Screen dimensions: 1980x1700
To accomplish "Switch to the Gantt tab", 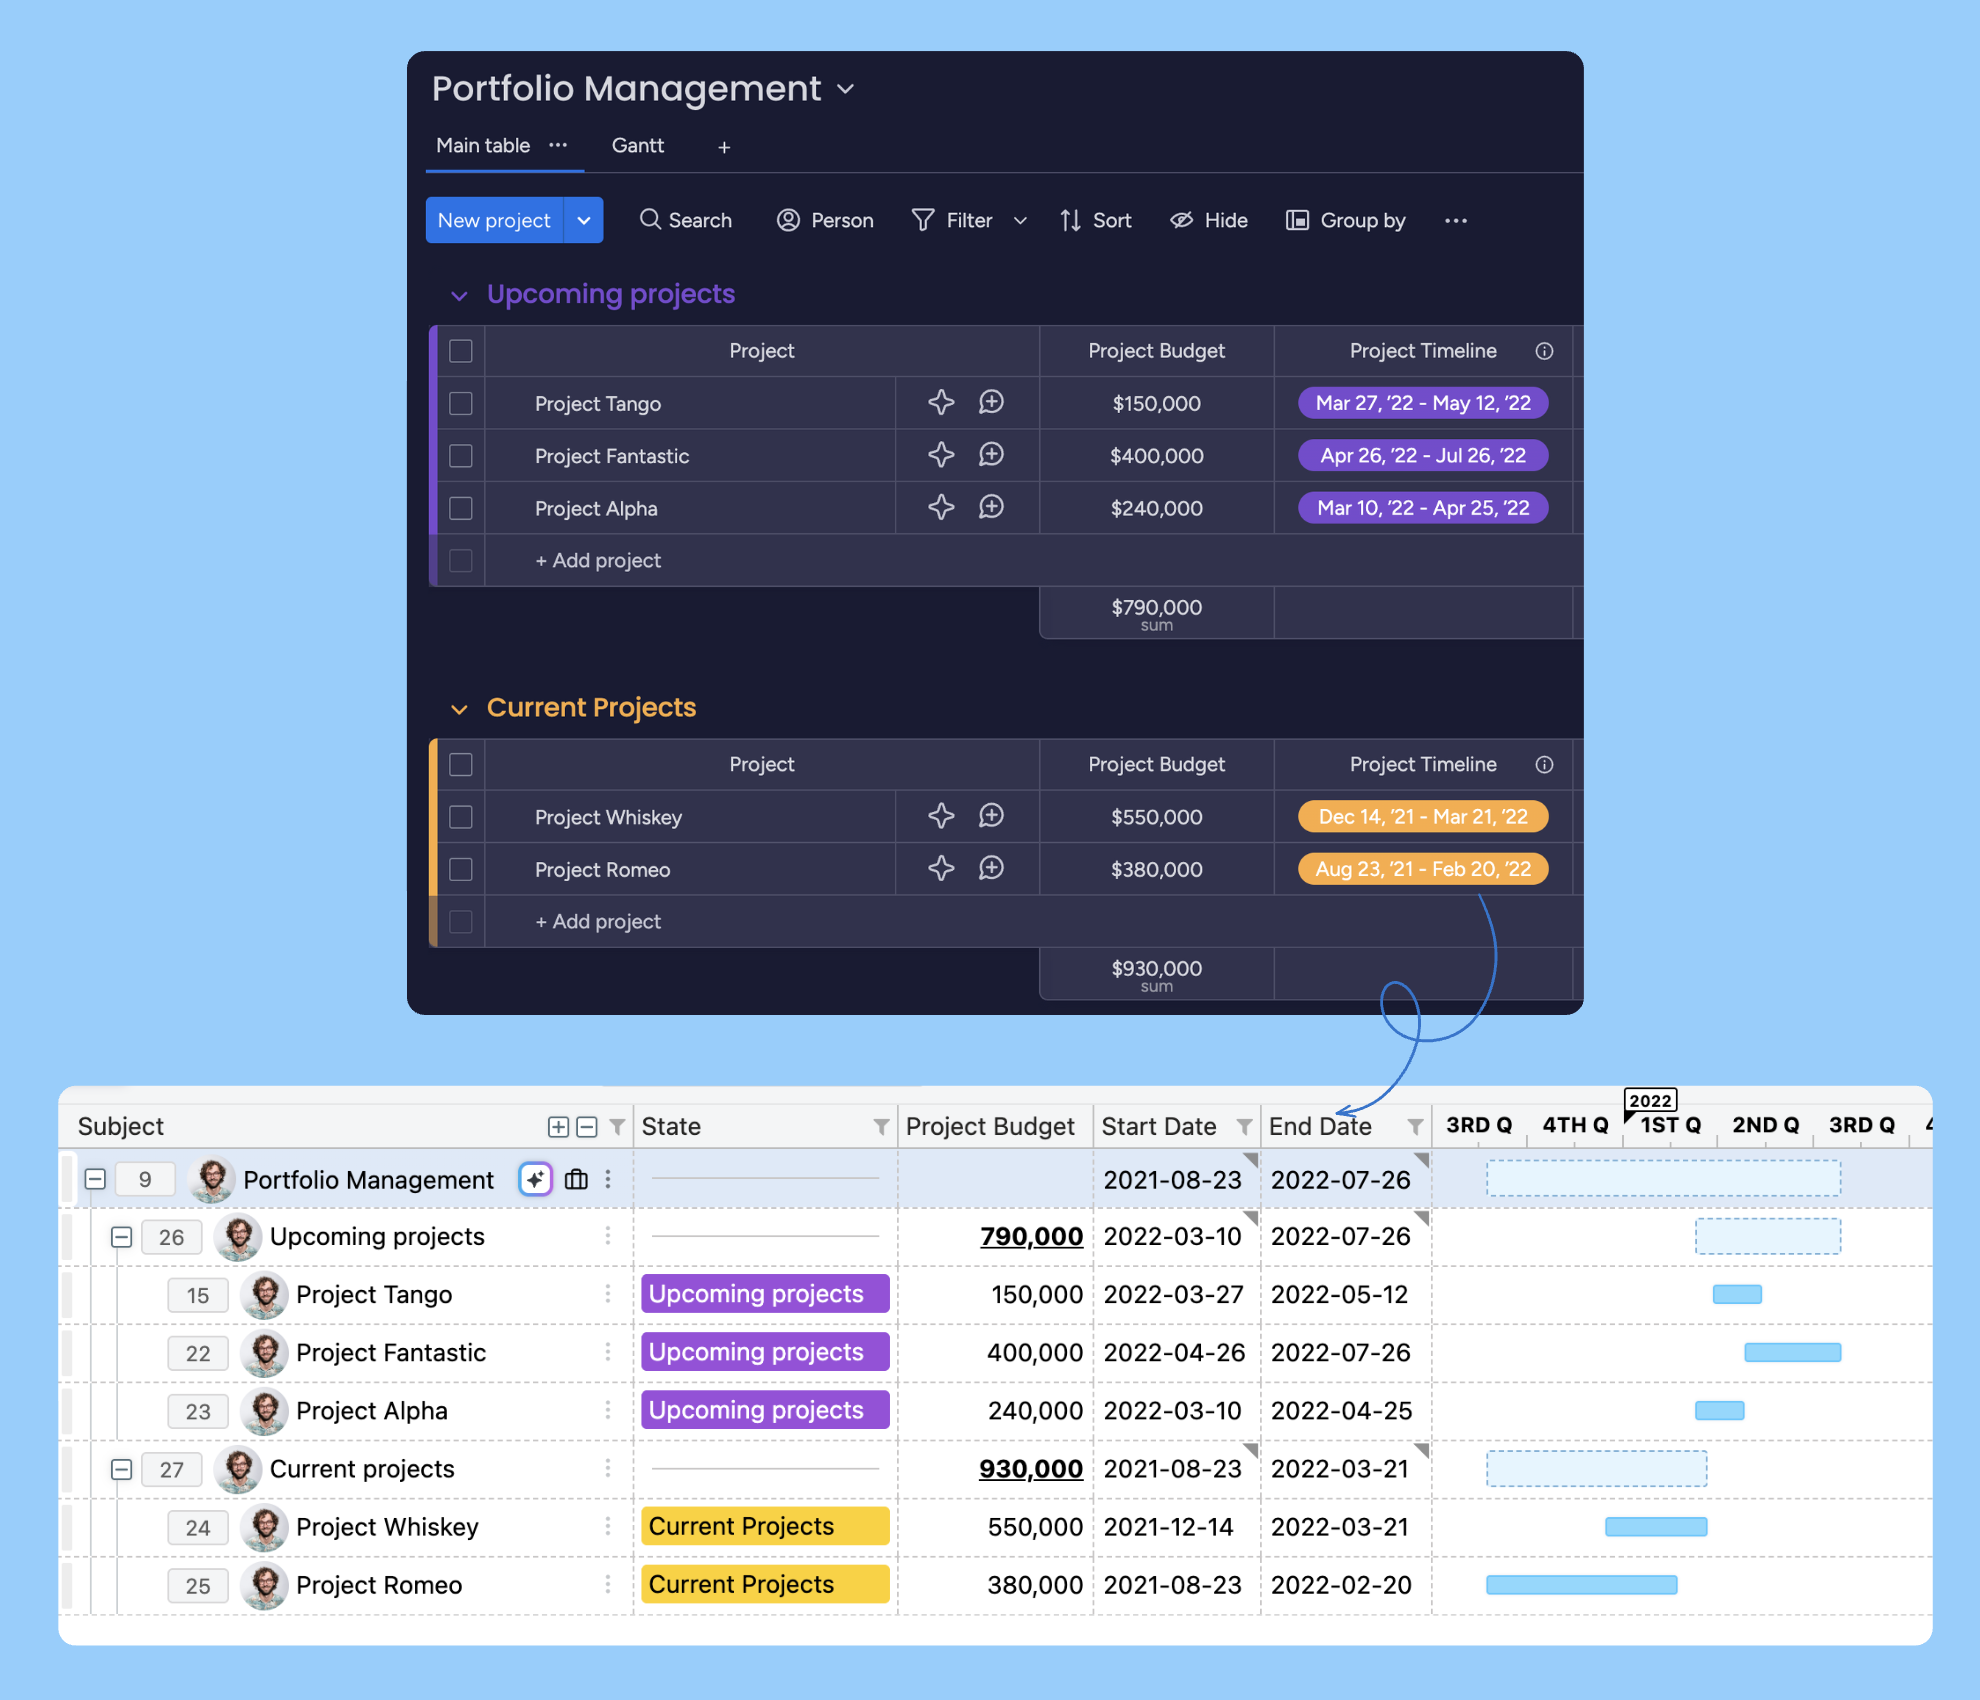I will [637, 145].
